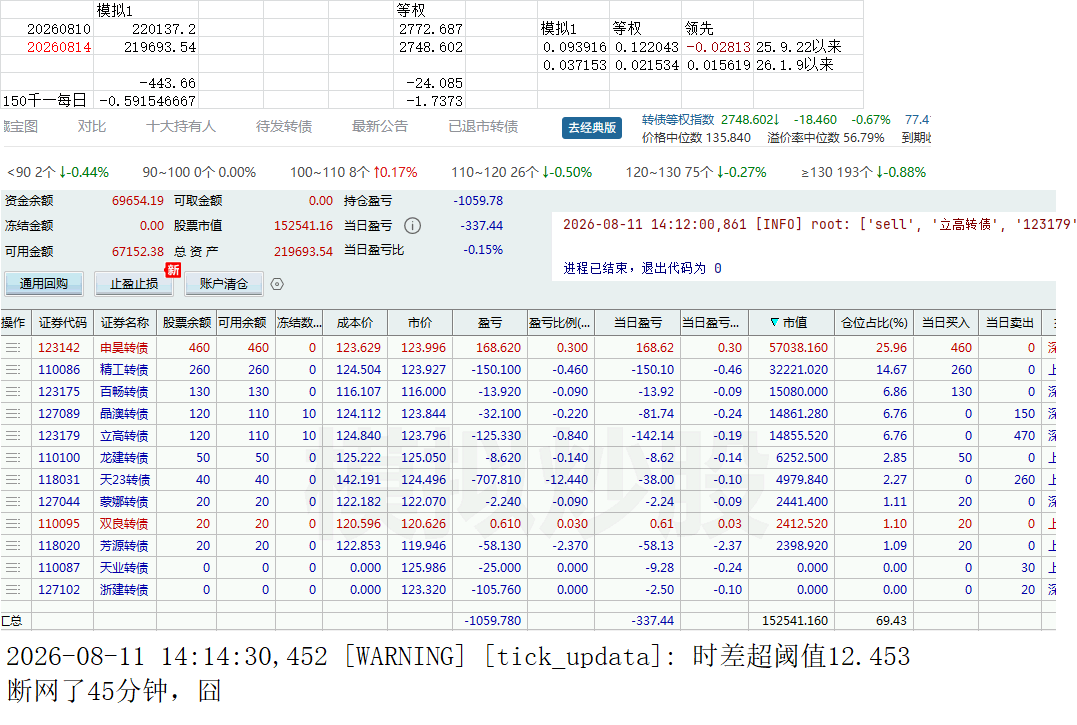The height and width of the screenshot is (725, 1077).
Task: Open the 最新公告 tab
Action: point(380,126)
